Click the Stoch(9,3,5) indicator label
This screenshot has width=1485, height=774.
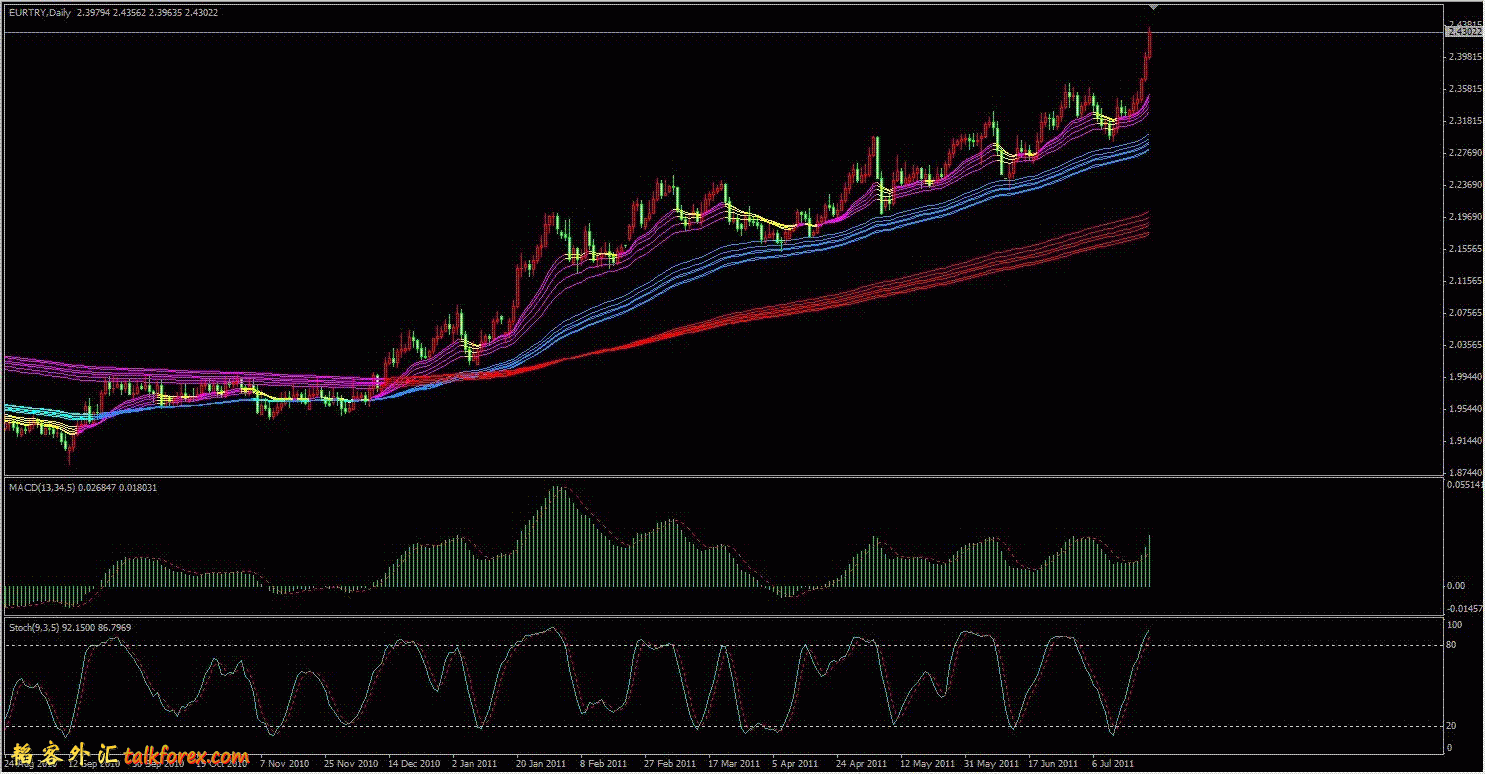34,627
